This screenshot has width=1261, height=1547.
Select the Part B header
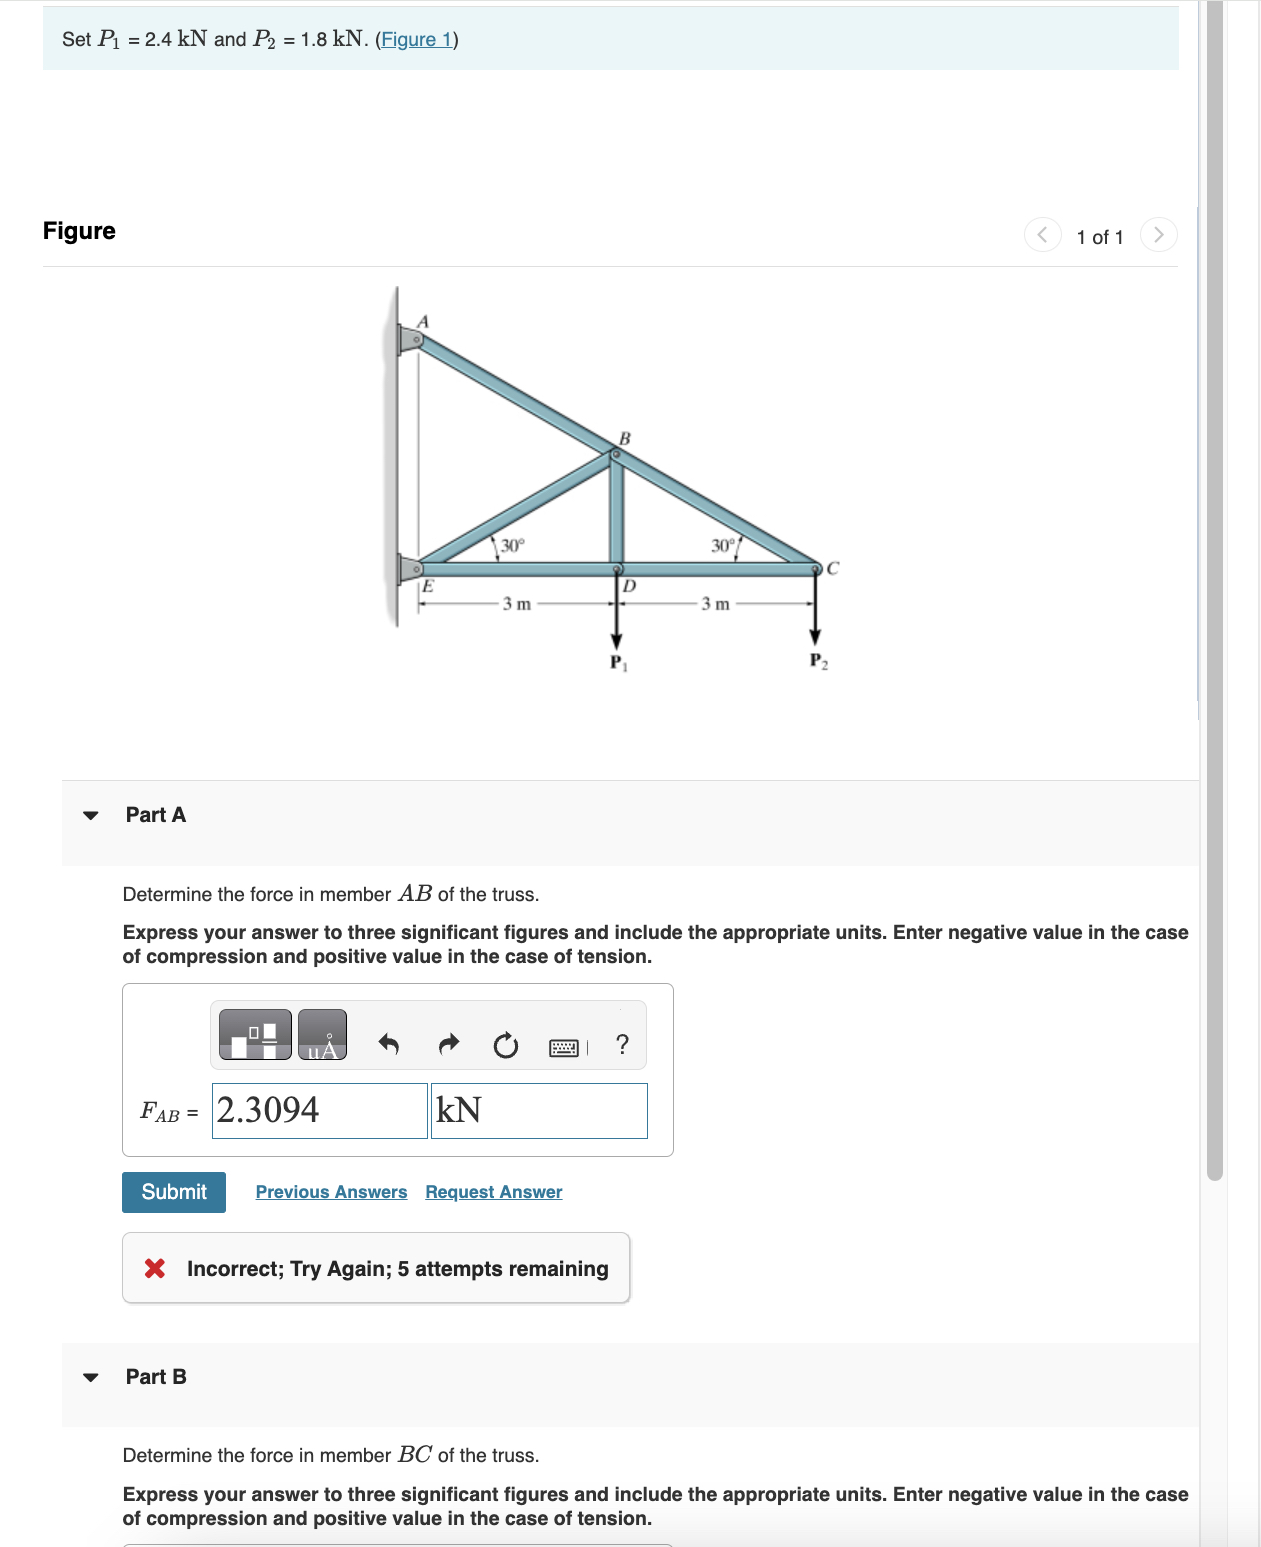(x=155, y=1376)
